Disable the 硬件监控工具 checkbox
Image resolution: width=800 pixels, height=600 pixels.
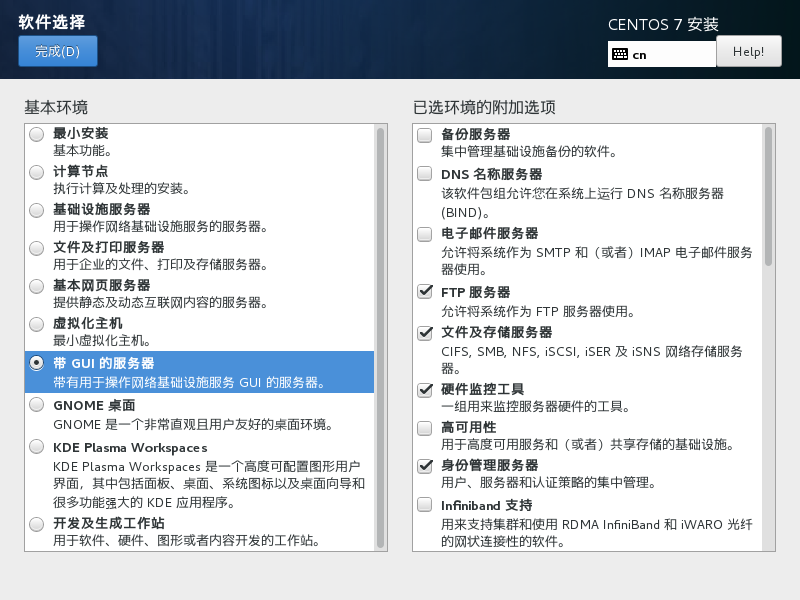(424, 390)
